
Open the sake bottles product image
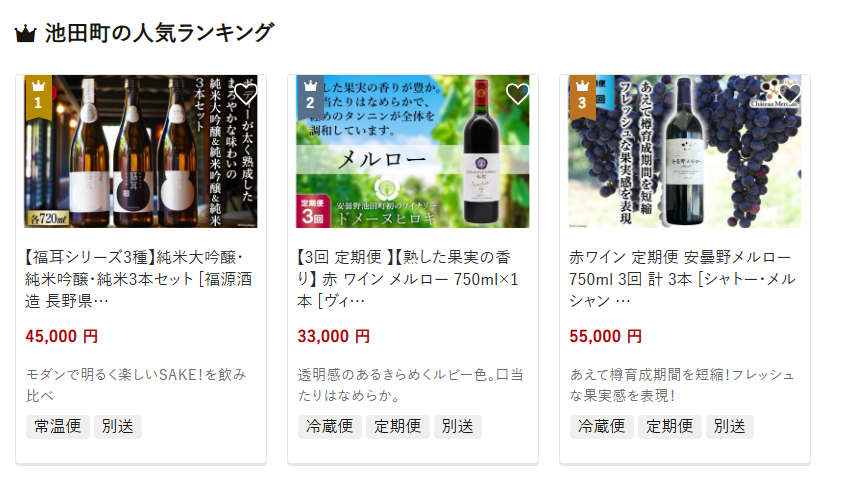tap(141, 151)
